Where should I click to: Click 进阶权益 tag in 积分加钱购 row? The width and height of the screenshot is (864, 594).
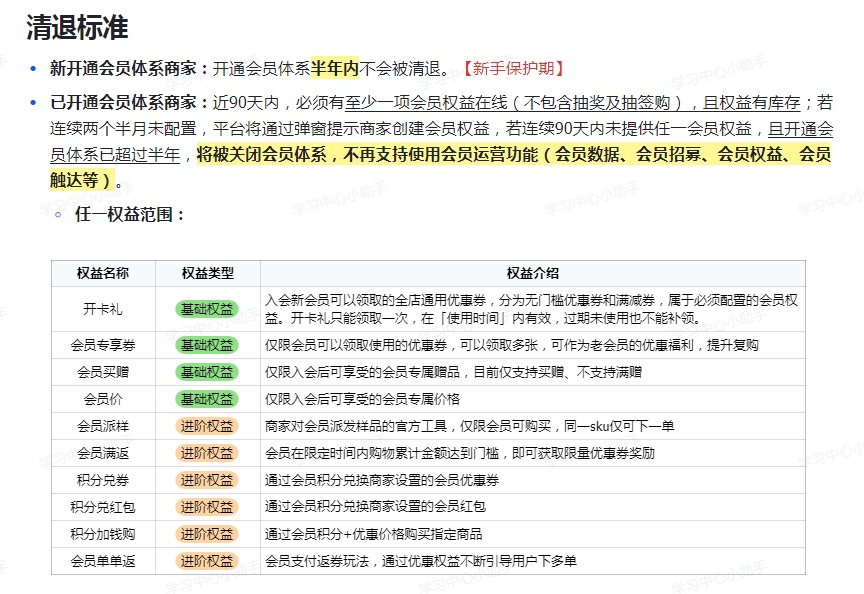tap(207, 534)
